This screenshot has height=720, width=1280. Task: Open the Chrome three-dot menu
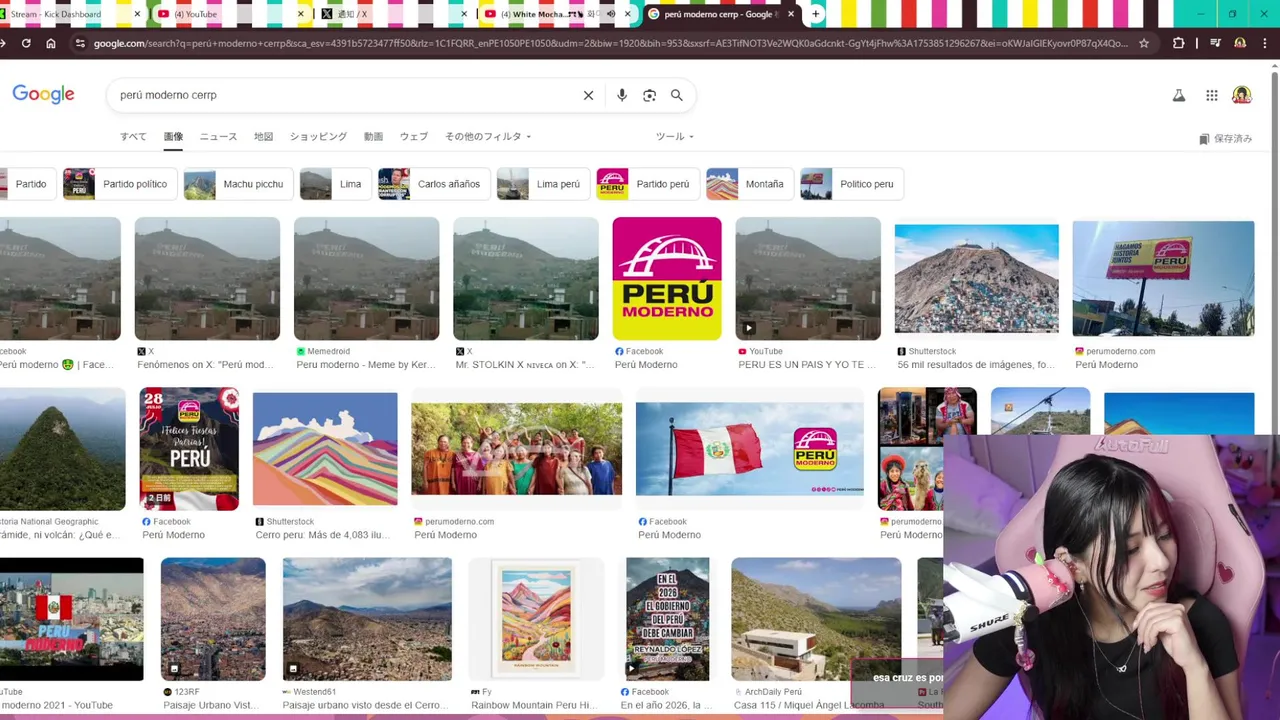click(1266, 43)
